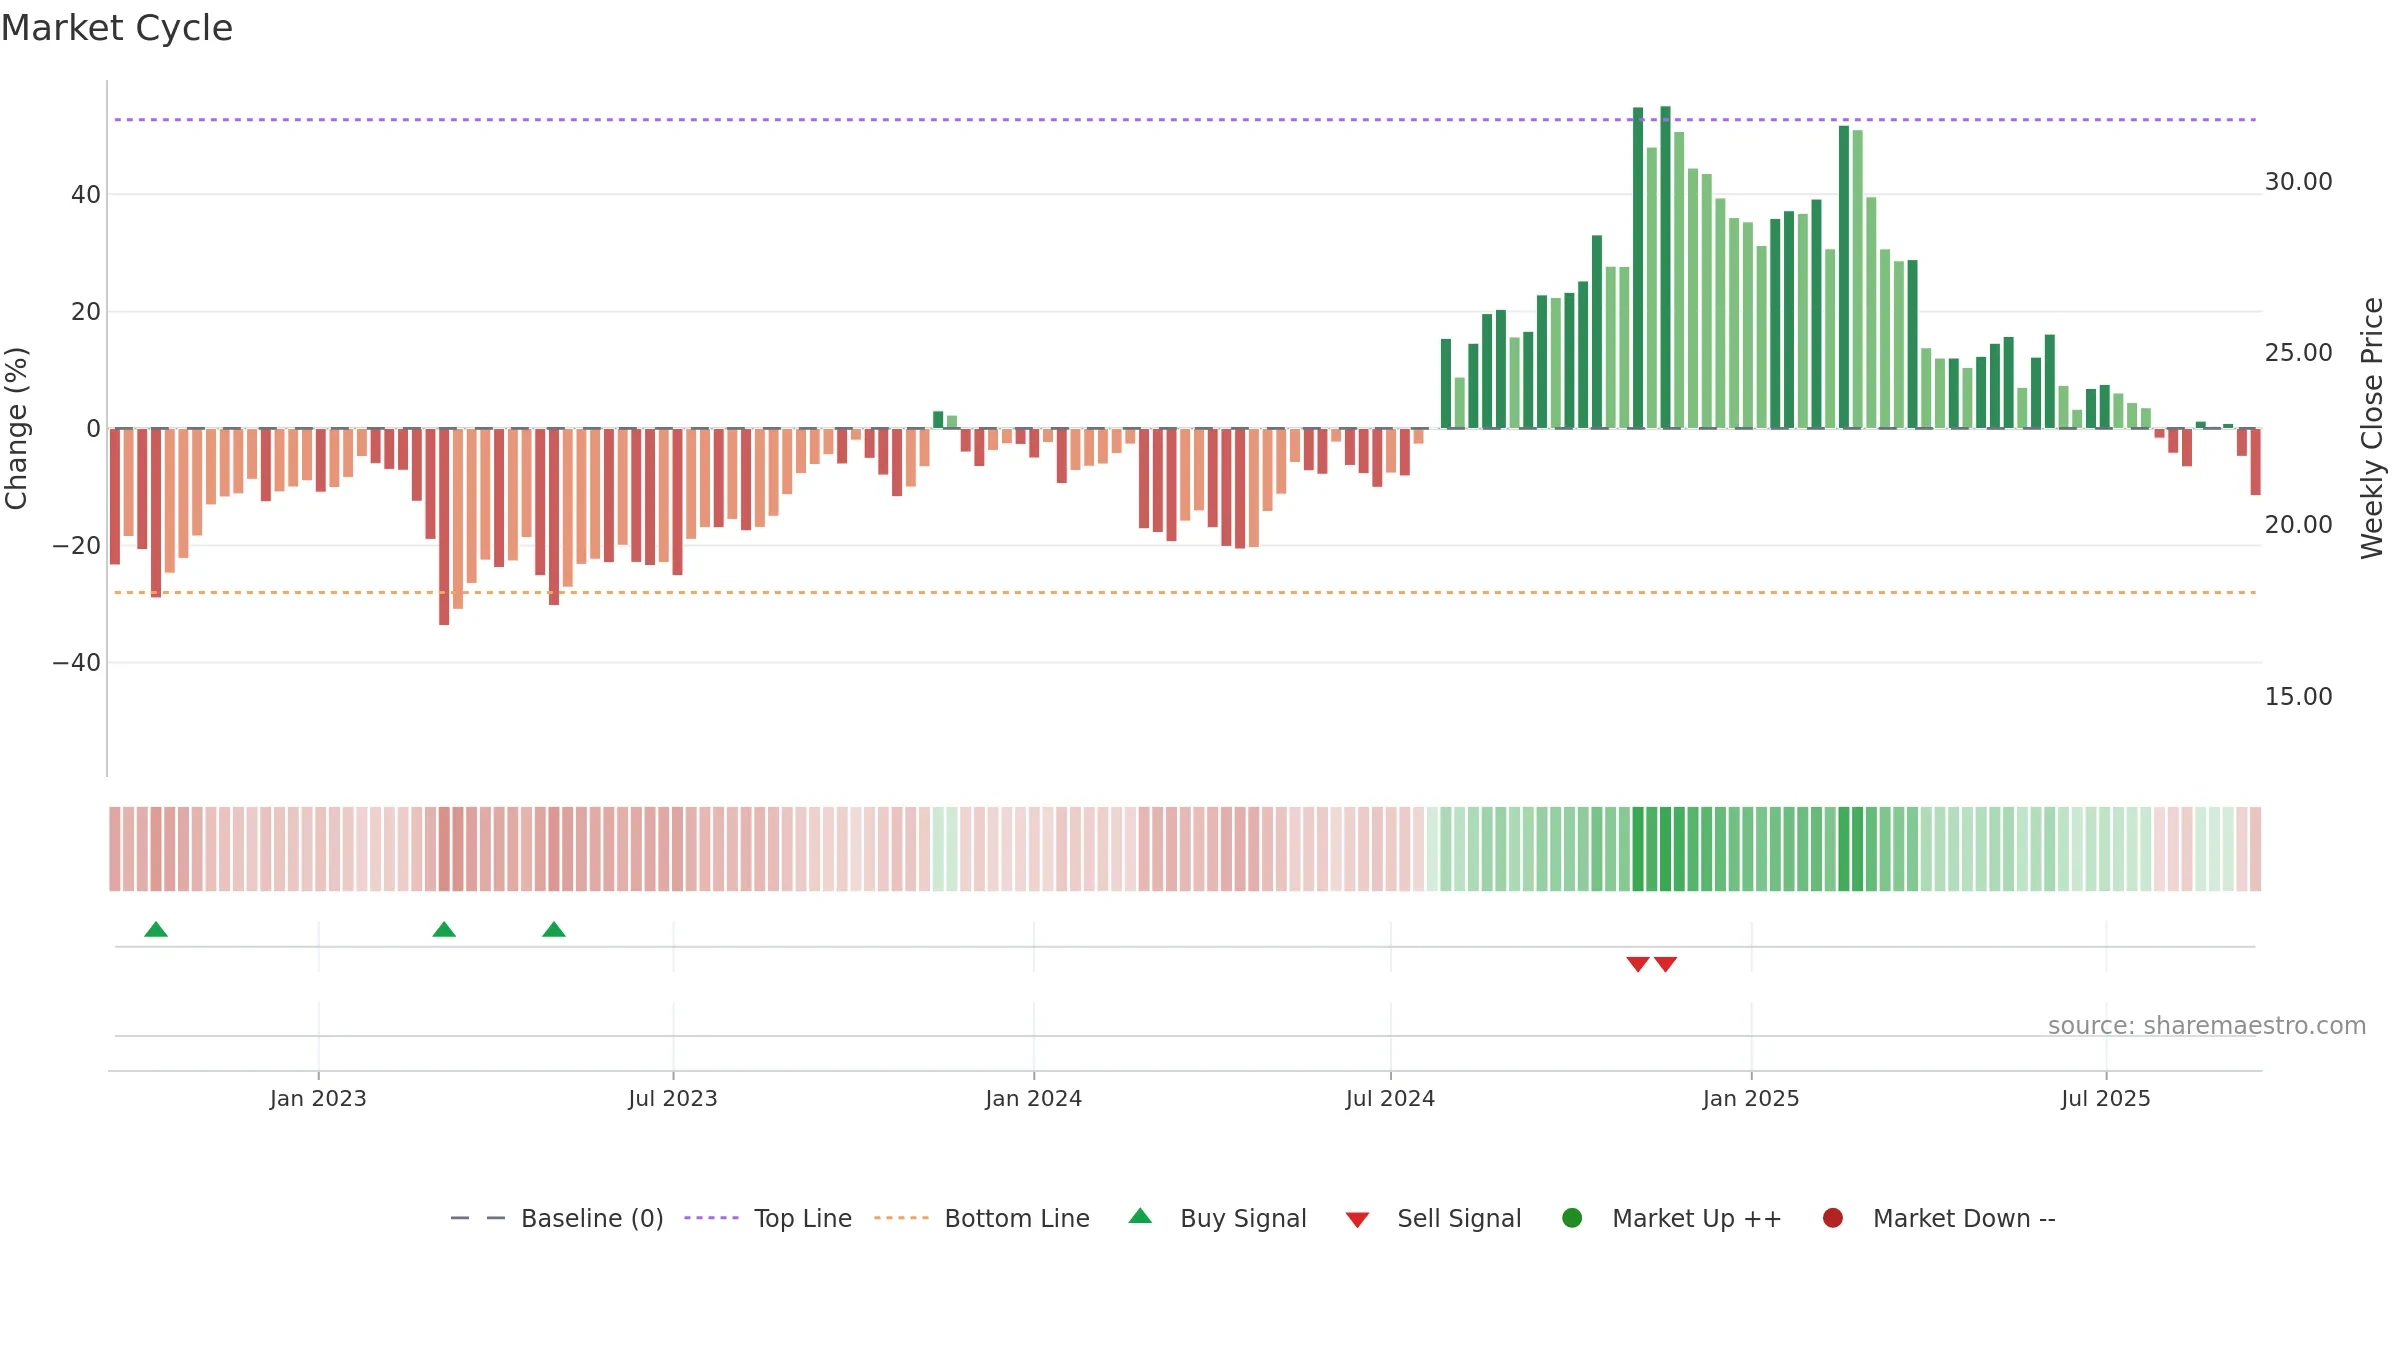Image resolution: width=2400 pixels, height=1350 pixels.
Task: Select the buy signal triangle nearest Jul 2023
Action: coord(554,930)
